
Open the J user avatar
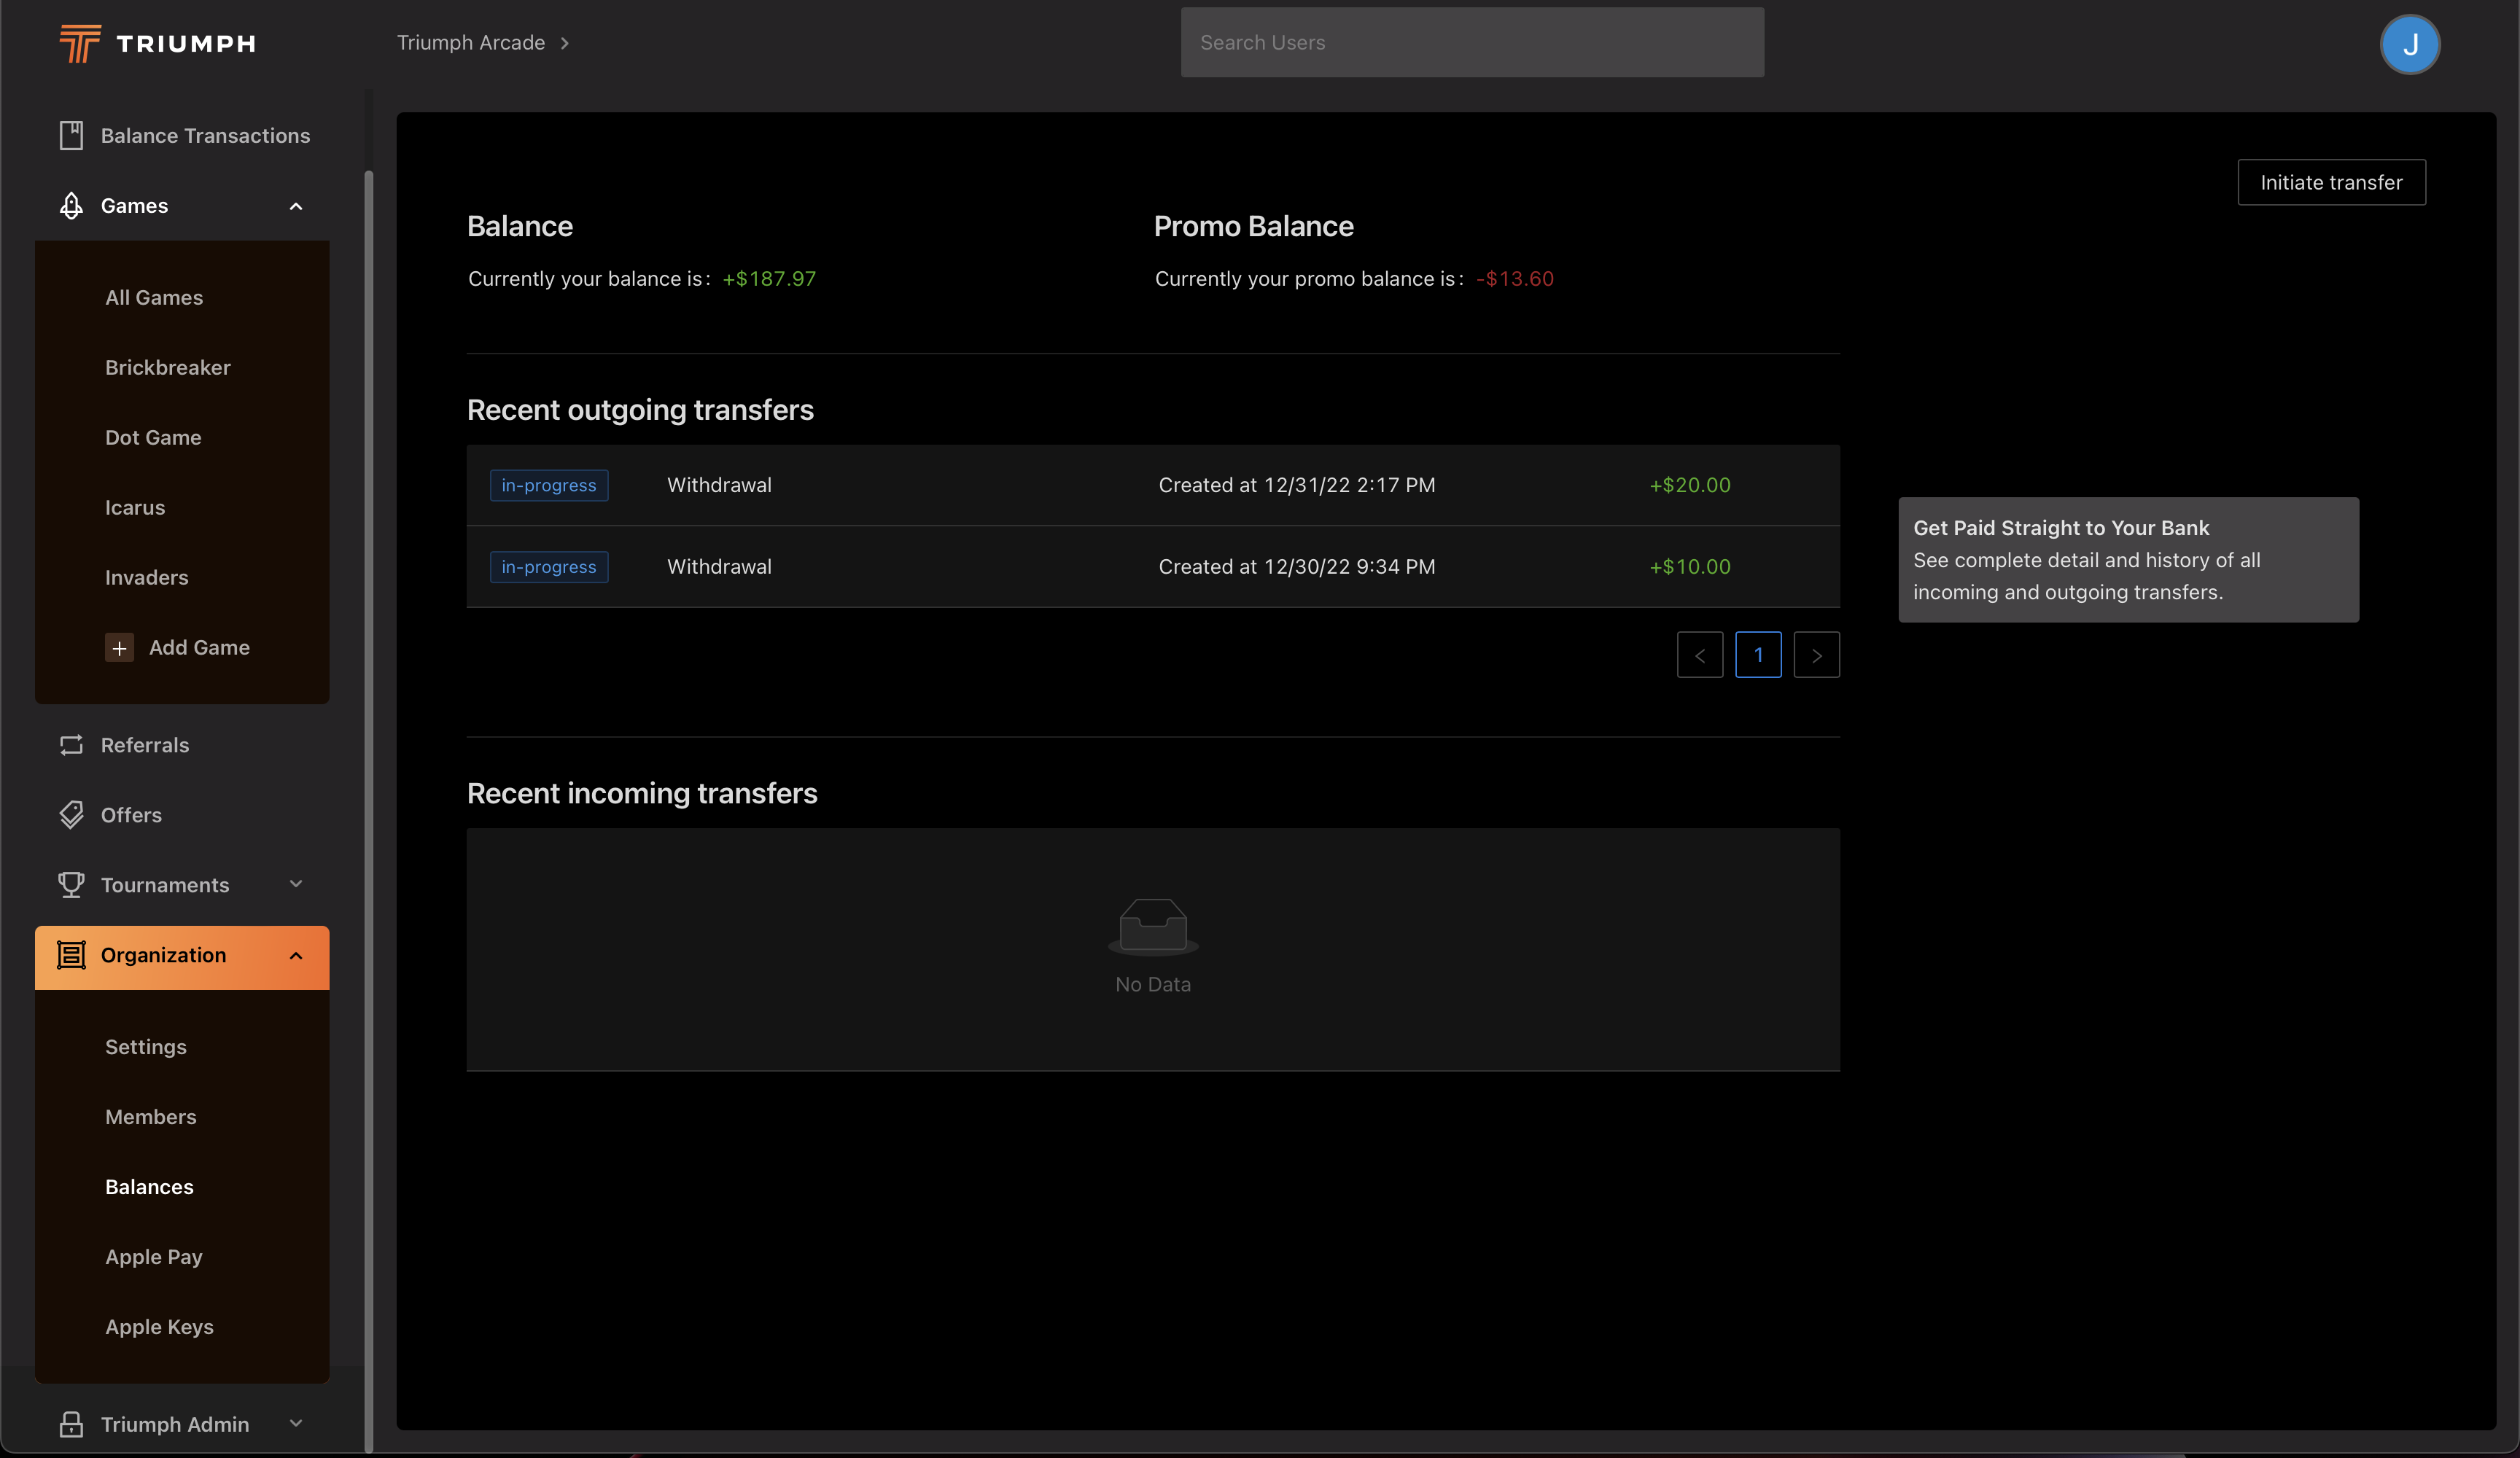point(2409,44)
